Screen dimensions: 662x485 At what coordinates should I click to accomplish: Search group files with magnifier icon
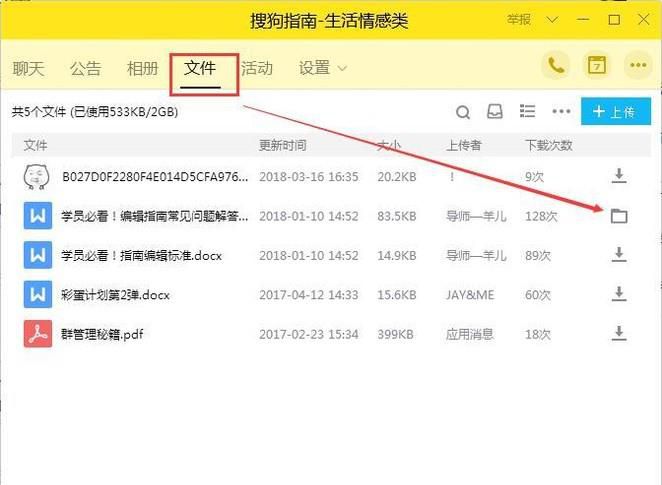[x=463, y=112]
